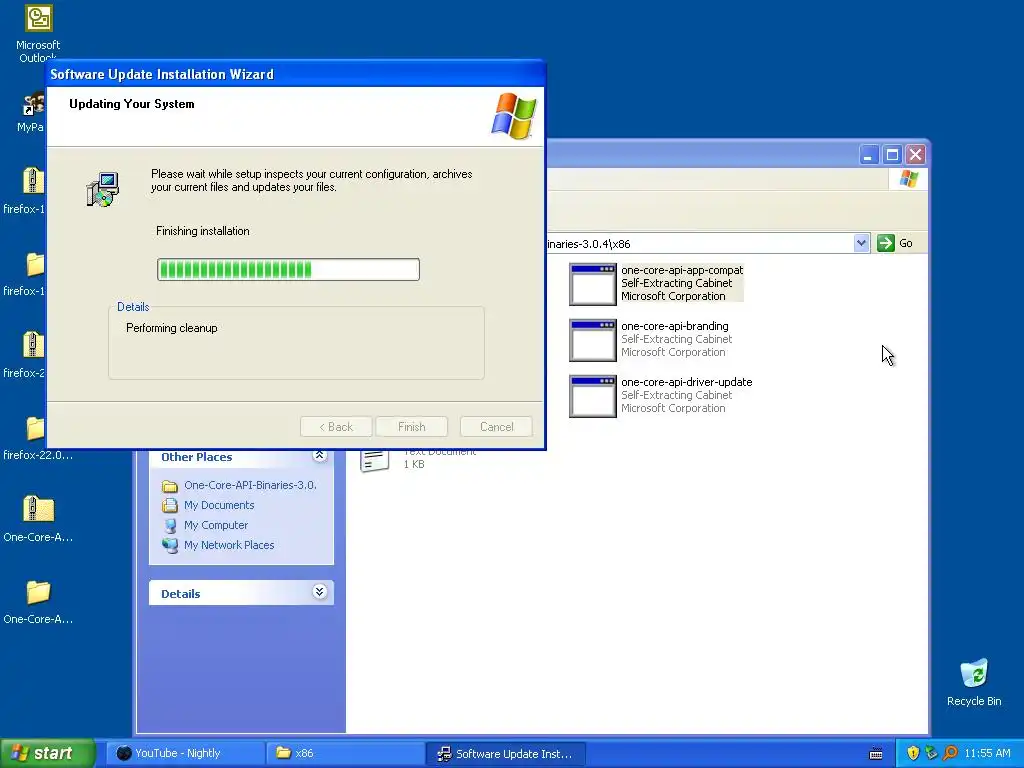Go to My Documents in Other Places

click(x=219, y=505)
